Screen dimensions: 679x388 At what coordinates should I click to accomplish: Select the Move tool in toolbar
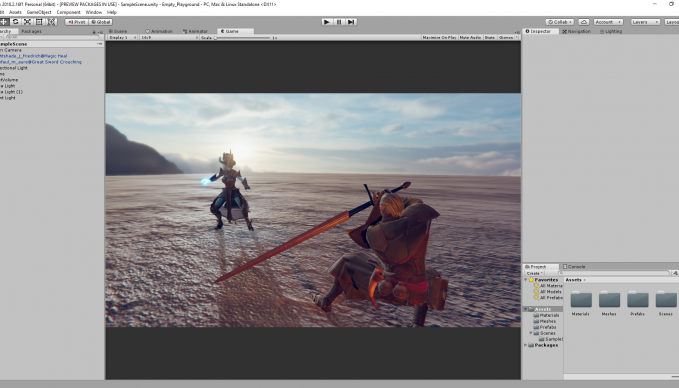coord(4,22)
